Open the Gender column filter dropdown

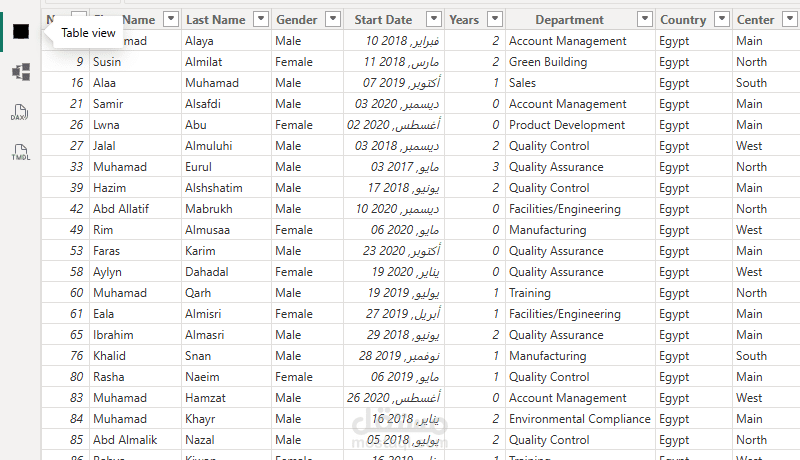(333, 19)
